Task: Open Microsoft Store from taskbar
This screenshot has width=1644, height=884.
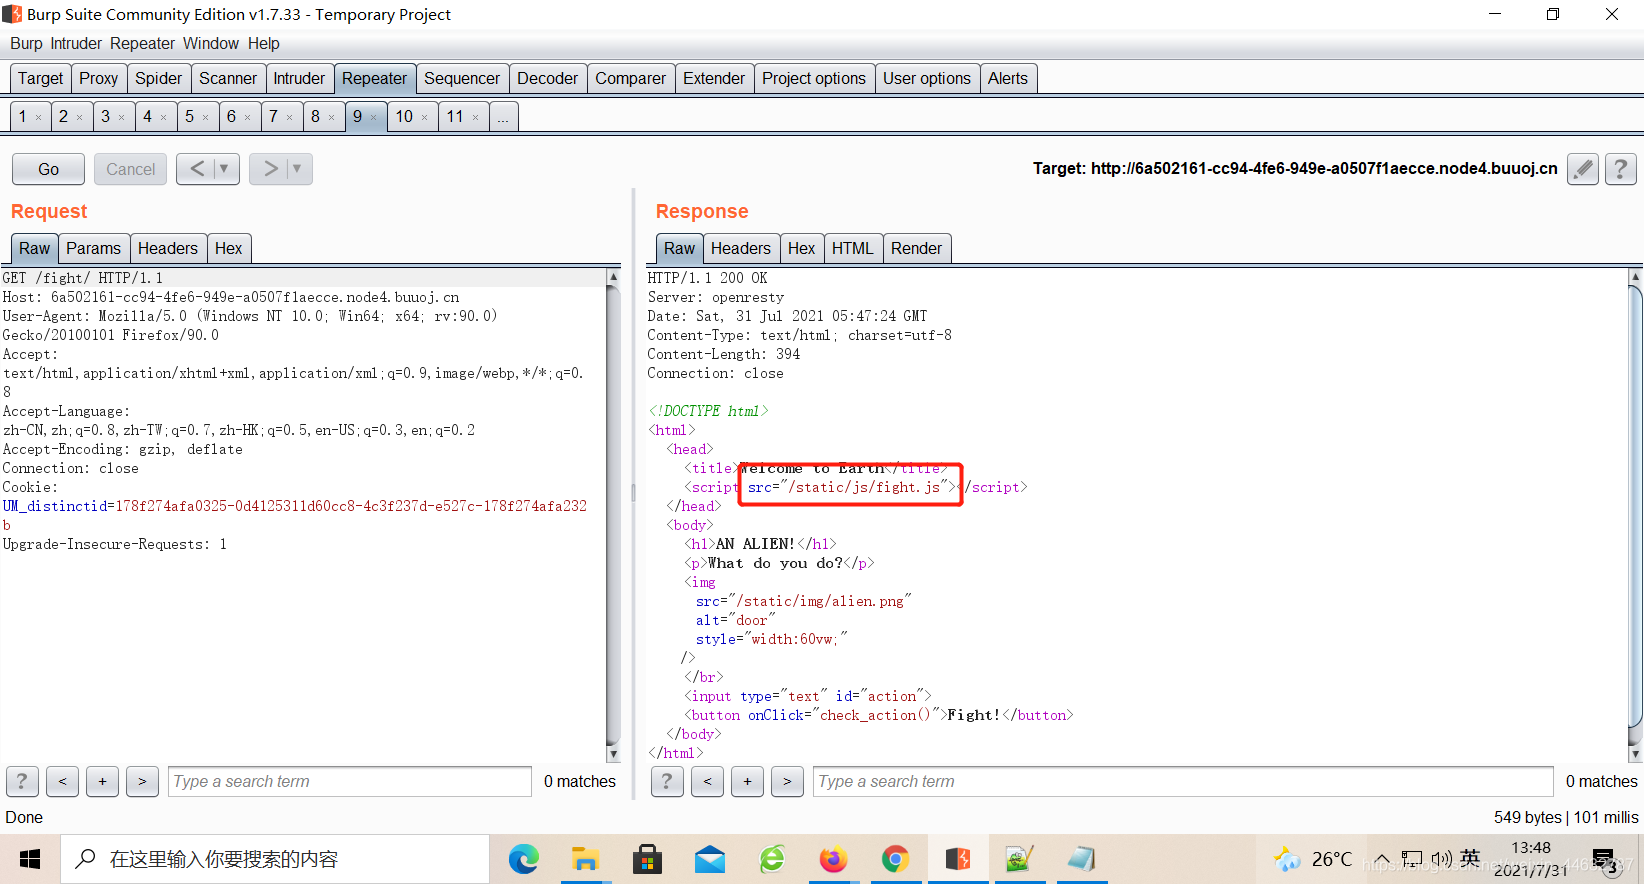Action: point(647,859)
